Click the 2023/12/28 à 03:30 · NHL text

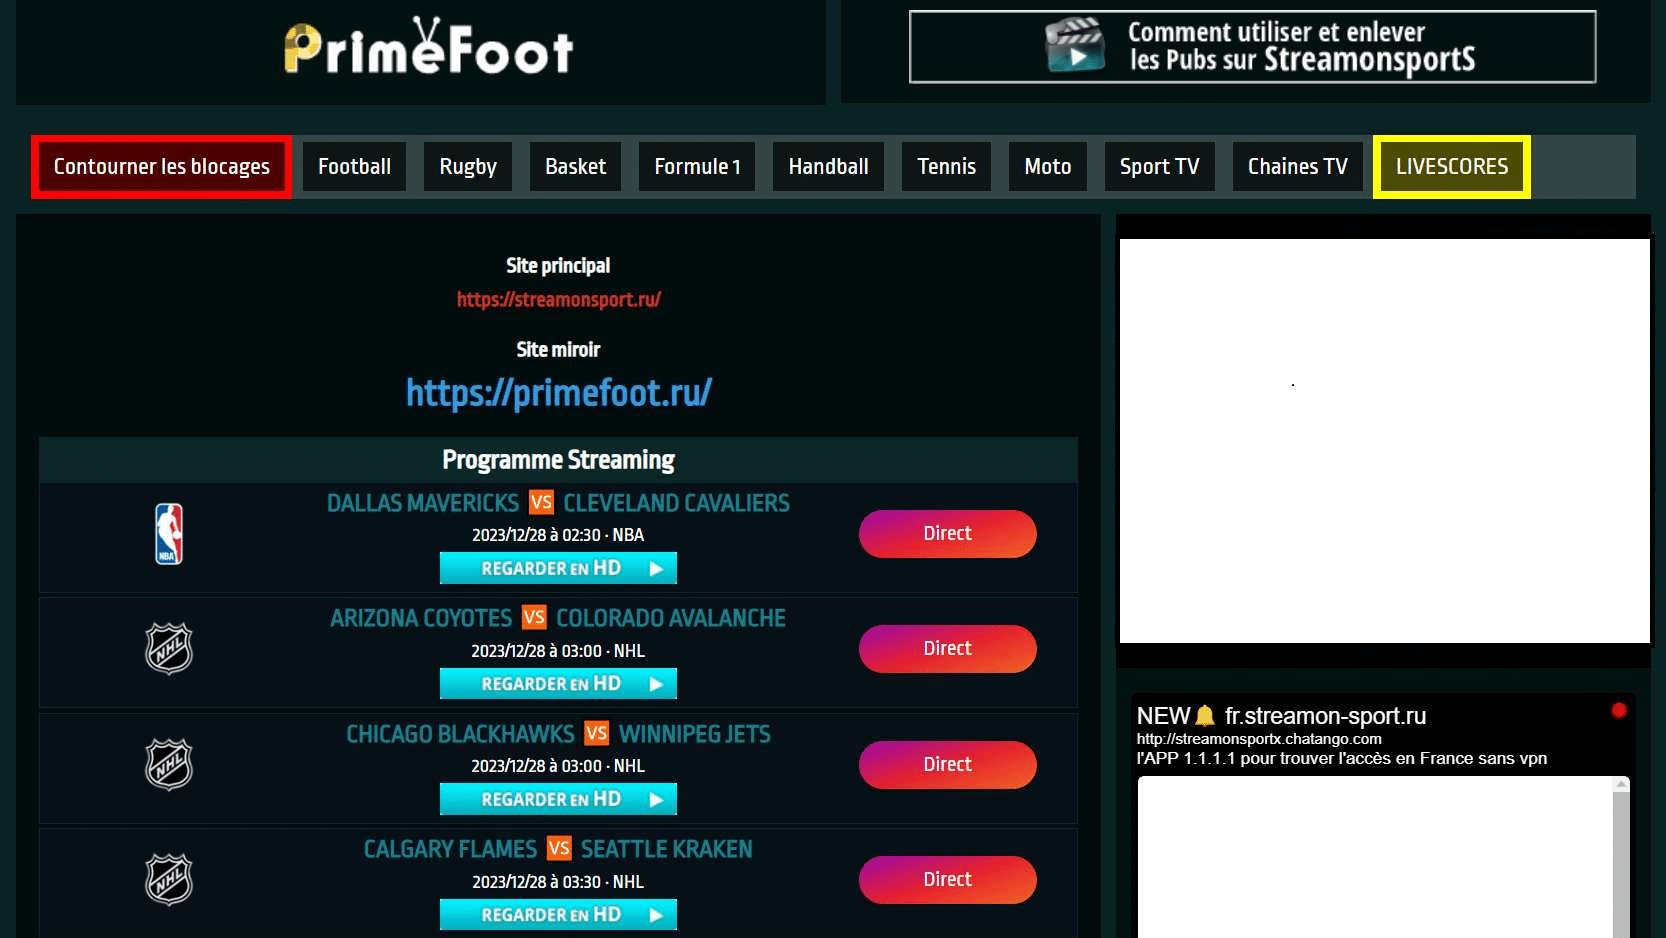[558, 882]
